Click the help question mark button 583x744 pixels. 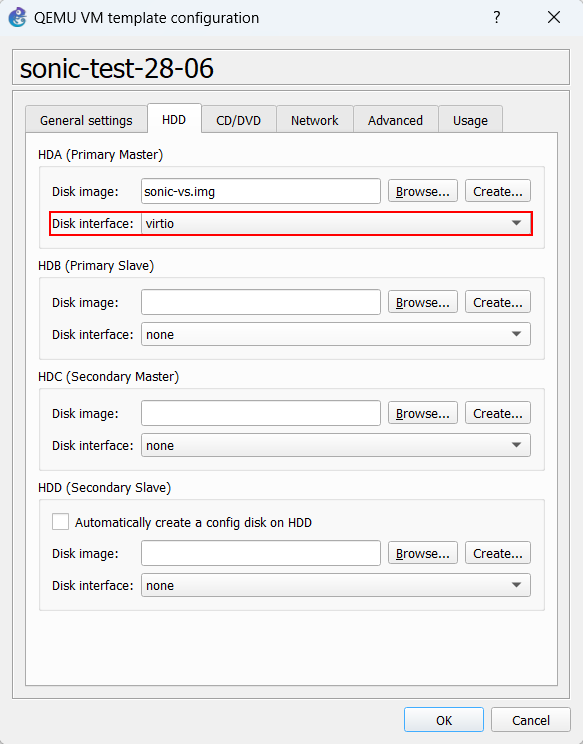[x=496, y=18]
